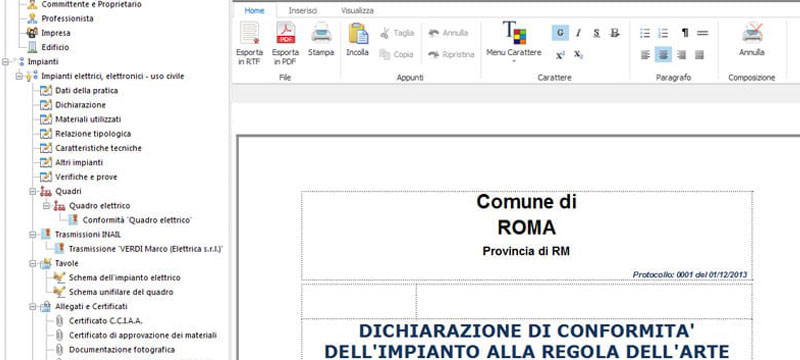
Task: Center align the paragraph
Action: [663, 55]
